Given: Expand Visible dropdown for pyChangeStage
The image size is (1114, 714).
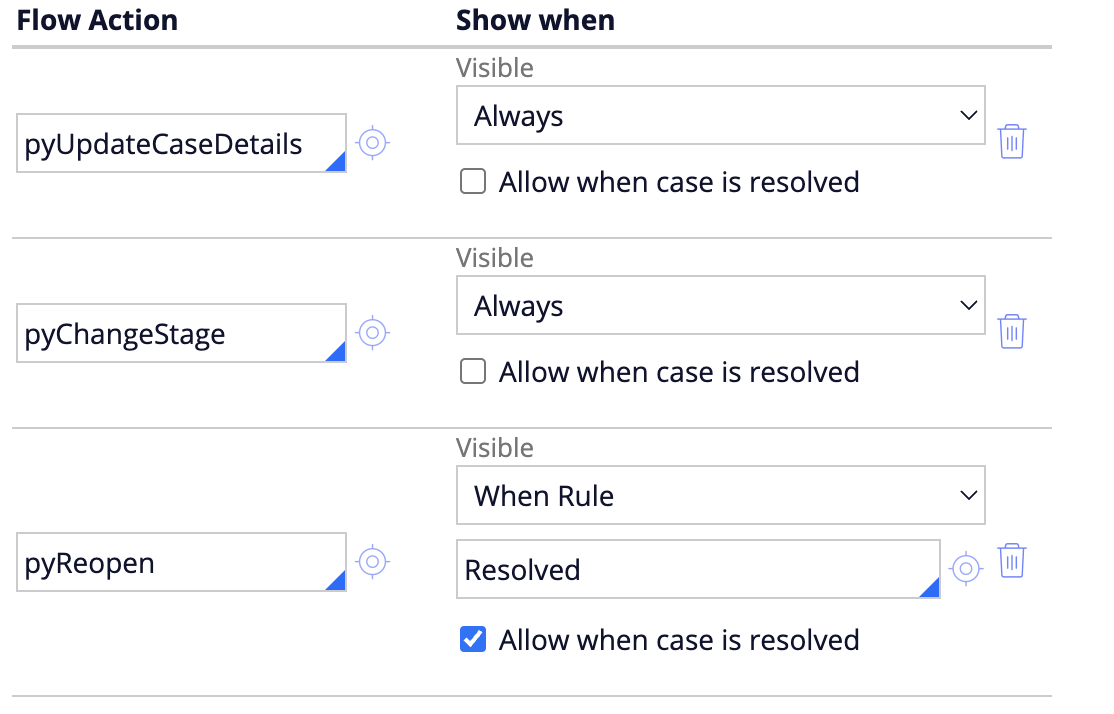Looking at the screenshot, I should point(720,306).
